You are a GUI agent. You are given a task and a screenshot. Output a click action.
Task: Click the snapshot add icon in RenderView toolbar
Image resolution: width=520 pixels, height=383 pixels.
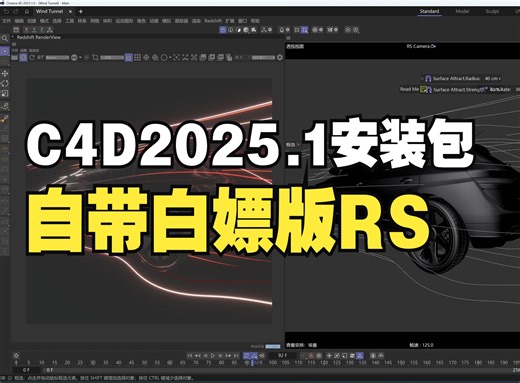212,57
